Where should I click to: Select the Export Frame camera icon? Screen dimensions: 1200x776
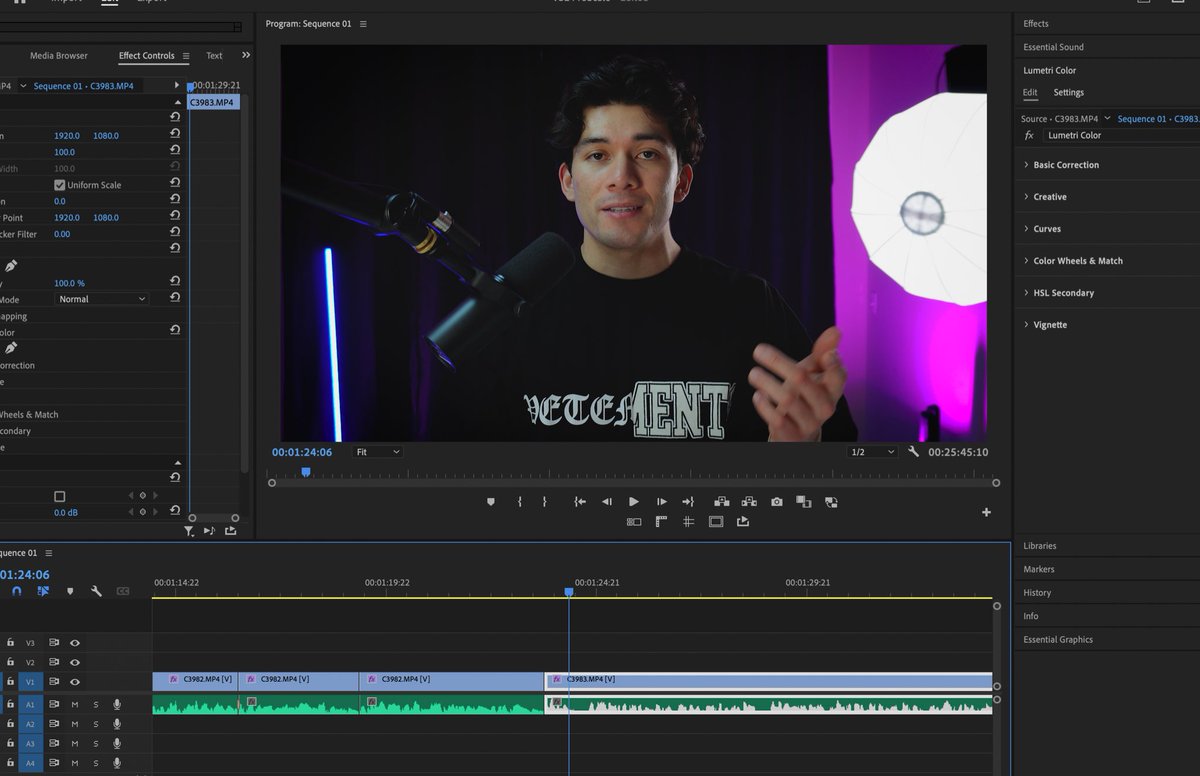coord(776,501)
